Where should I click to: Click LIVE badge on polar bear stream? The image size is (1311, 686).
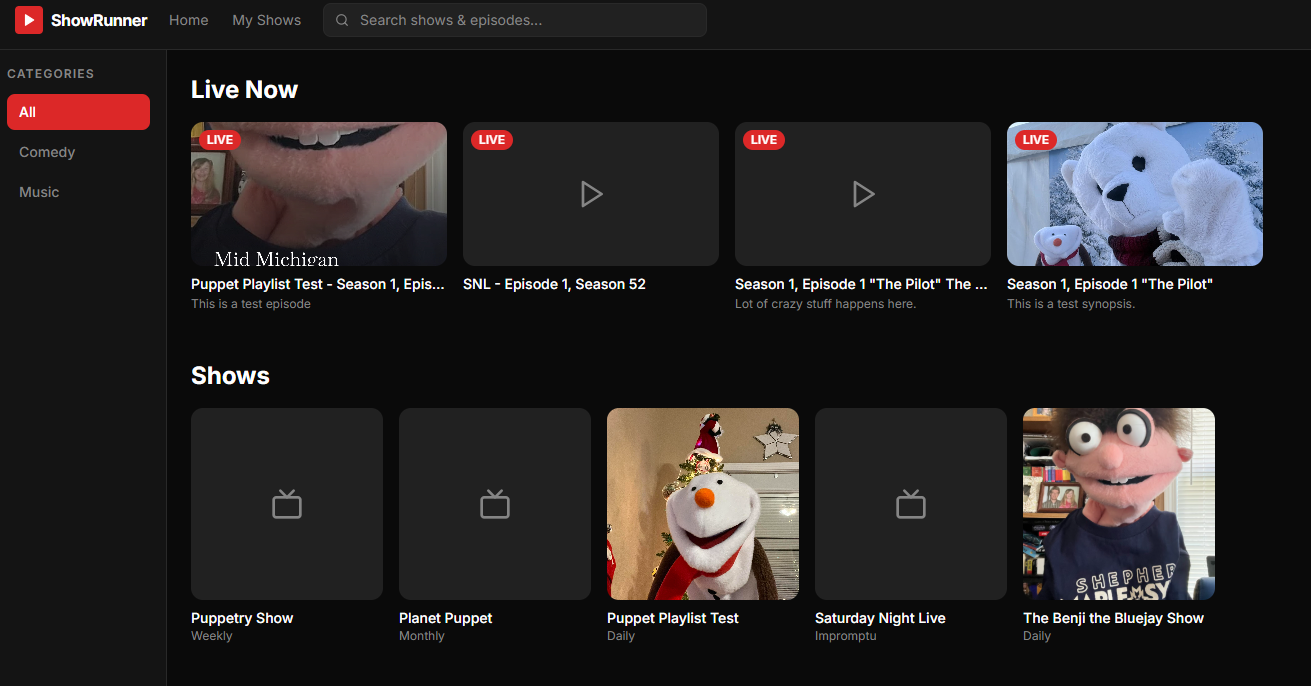pos(1036,140)
